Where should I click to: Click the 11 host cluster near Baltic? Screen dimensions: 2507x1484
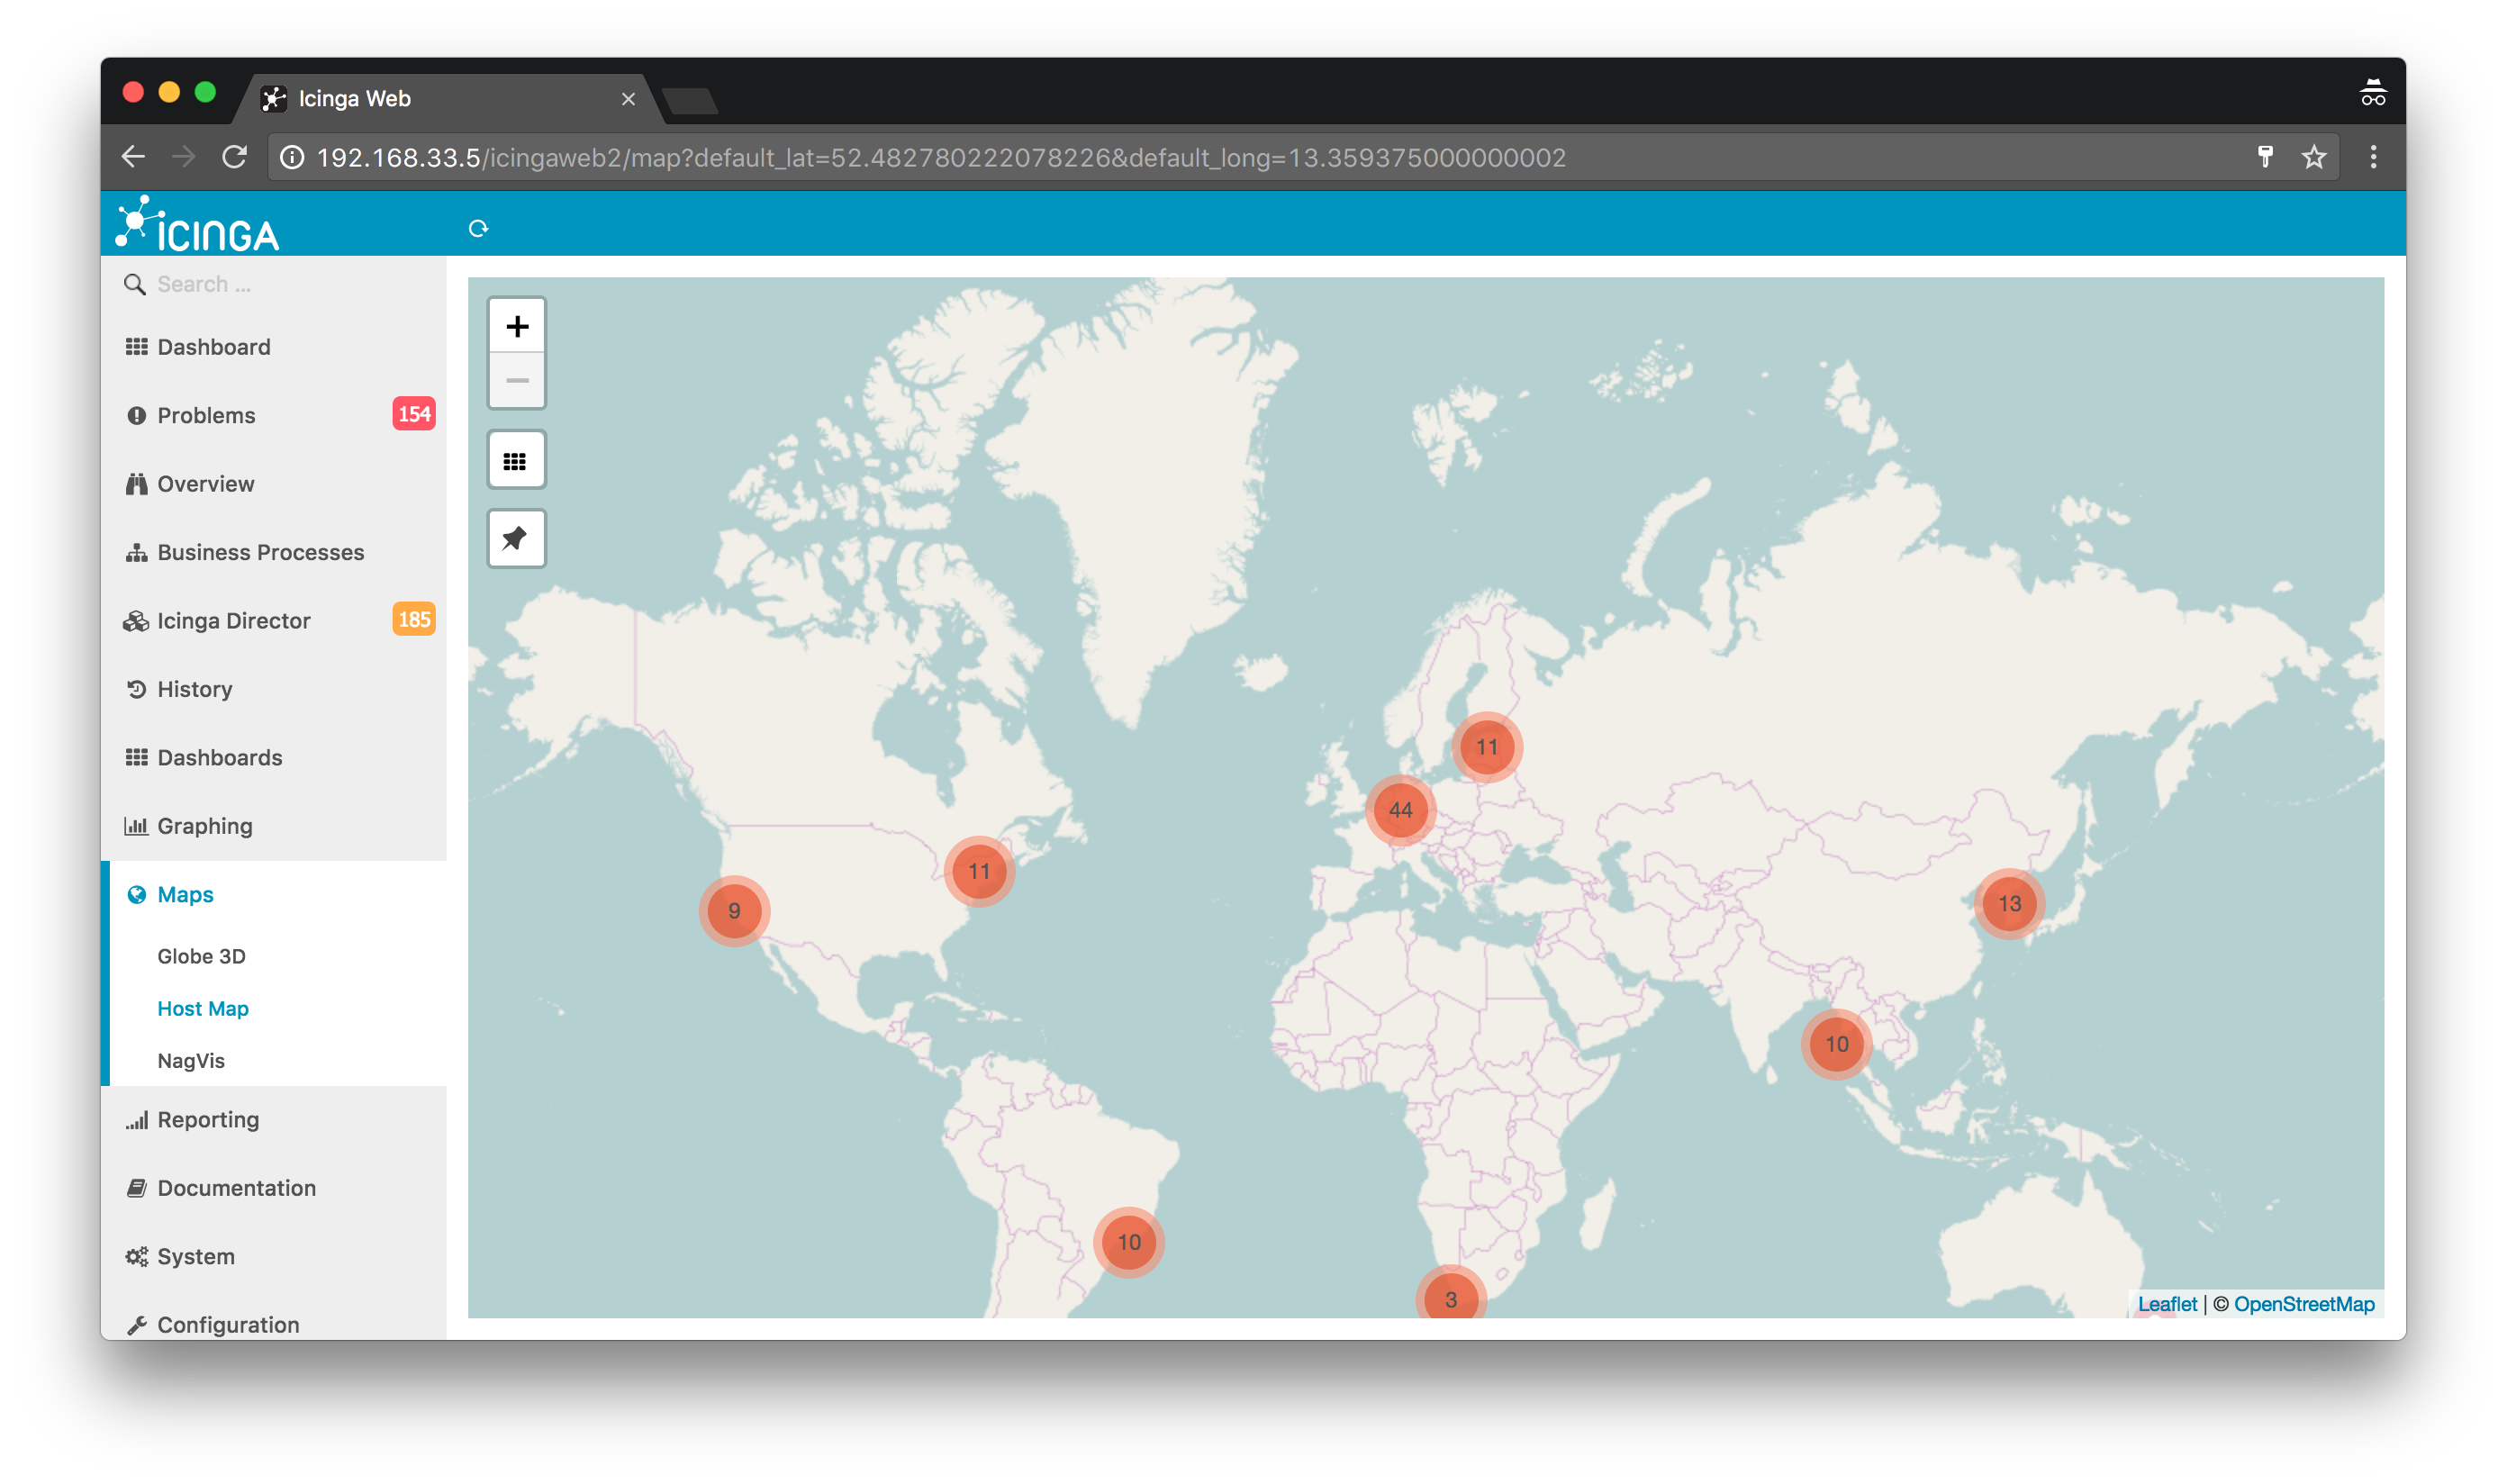tap(1487, 747)
